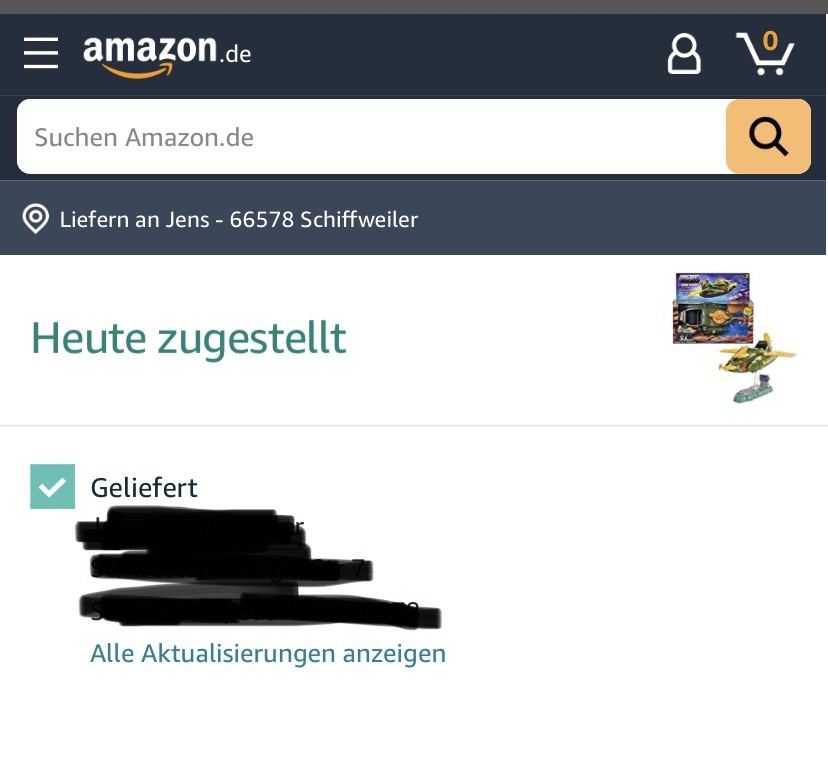Focus the Suchen Amazon.de search field
The image size is (828, 758).
[x=372, y=137]
